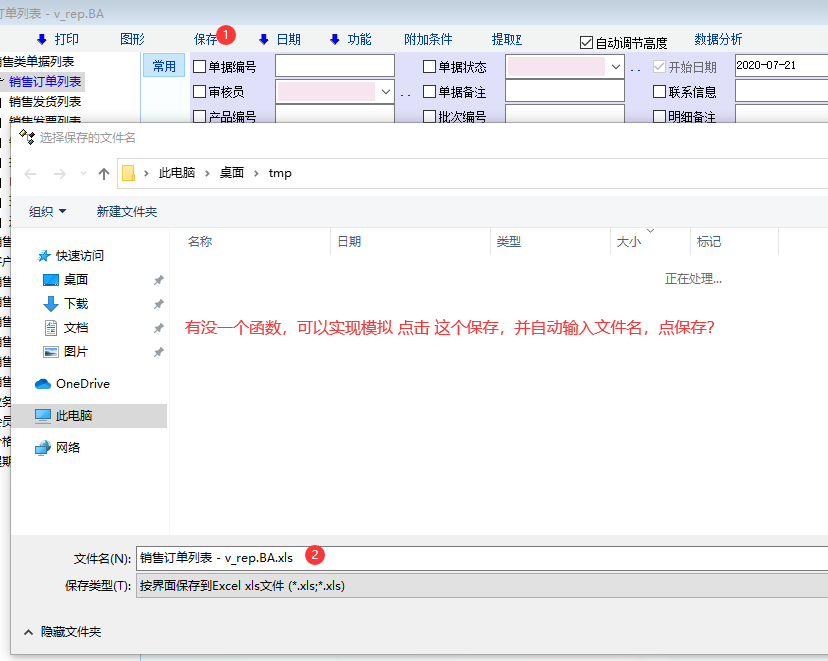Select OneDrive in the navigation pane
The image size is (828, 661).
coord(82,384)
